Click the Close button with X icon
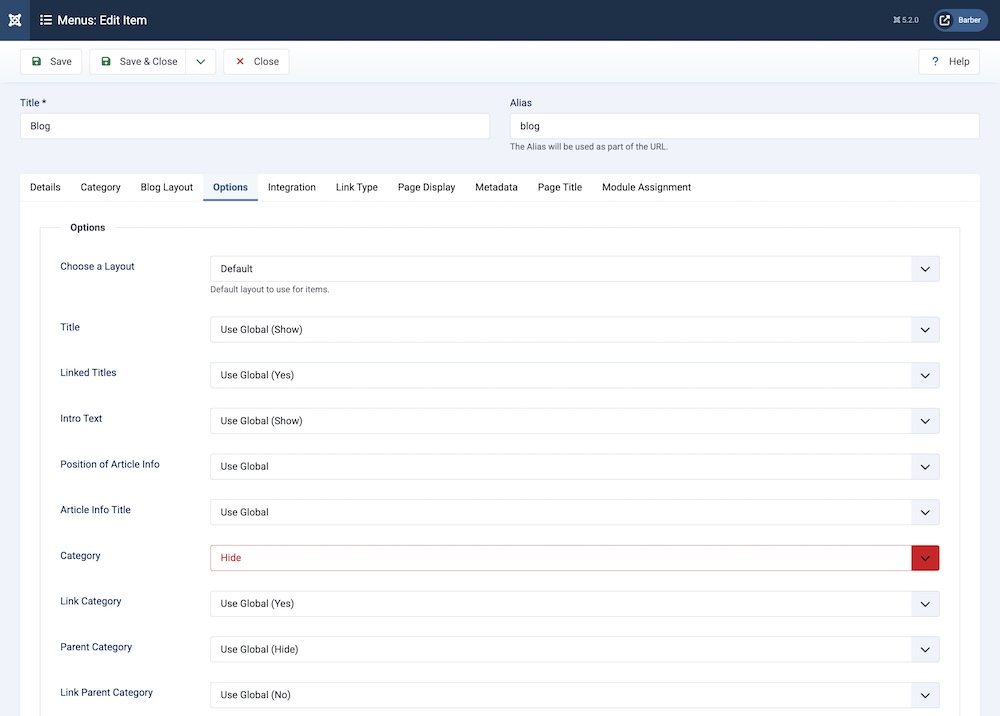 point(256,61)
